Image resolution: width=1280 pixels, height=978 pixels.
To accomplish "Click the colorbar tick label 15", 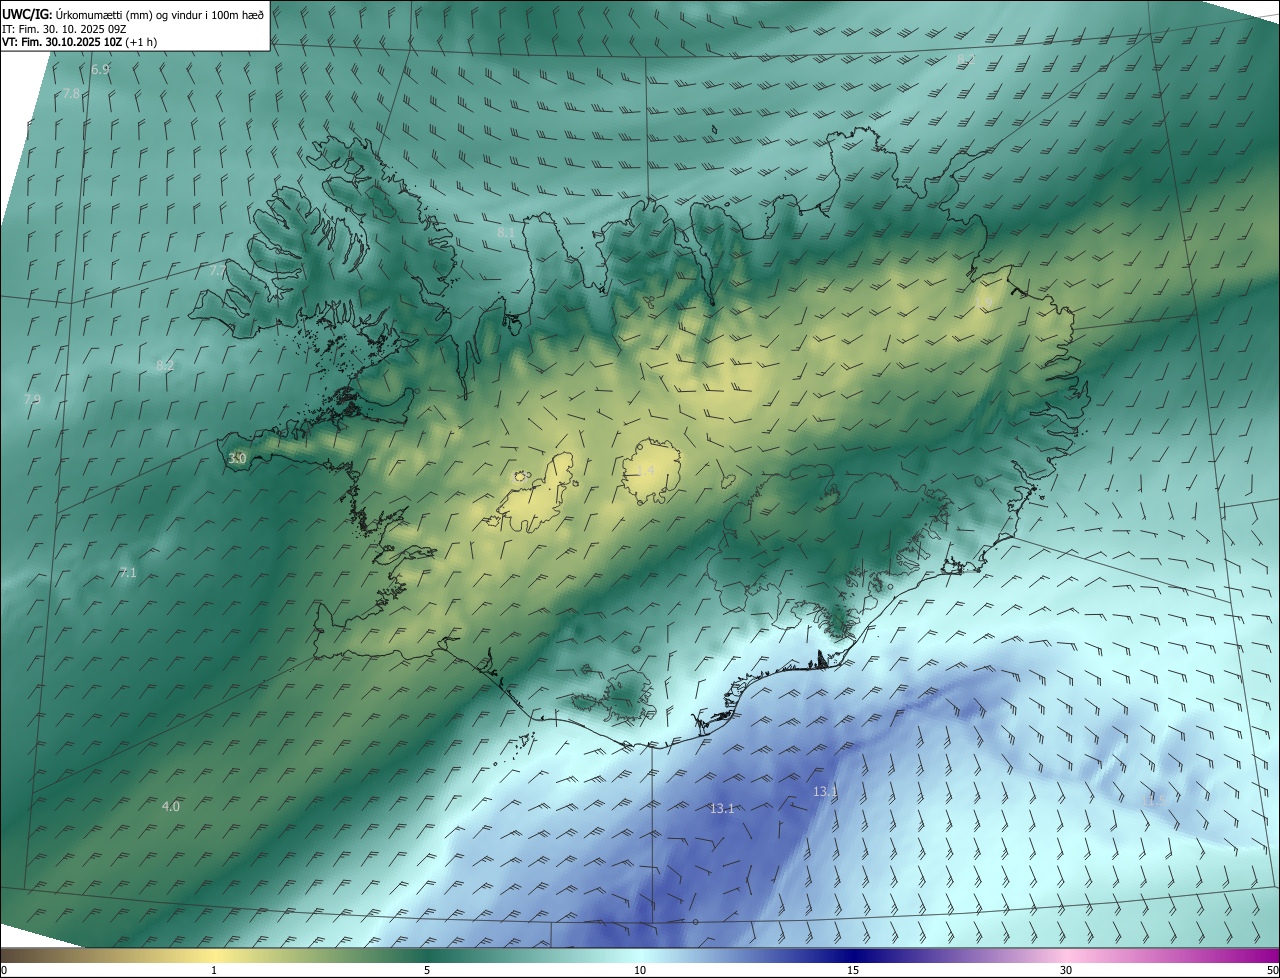I will pos(853,971).
